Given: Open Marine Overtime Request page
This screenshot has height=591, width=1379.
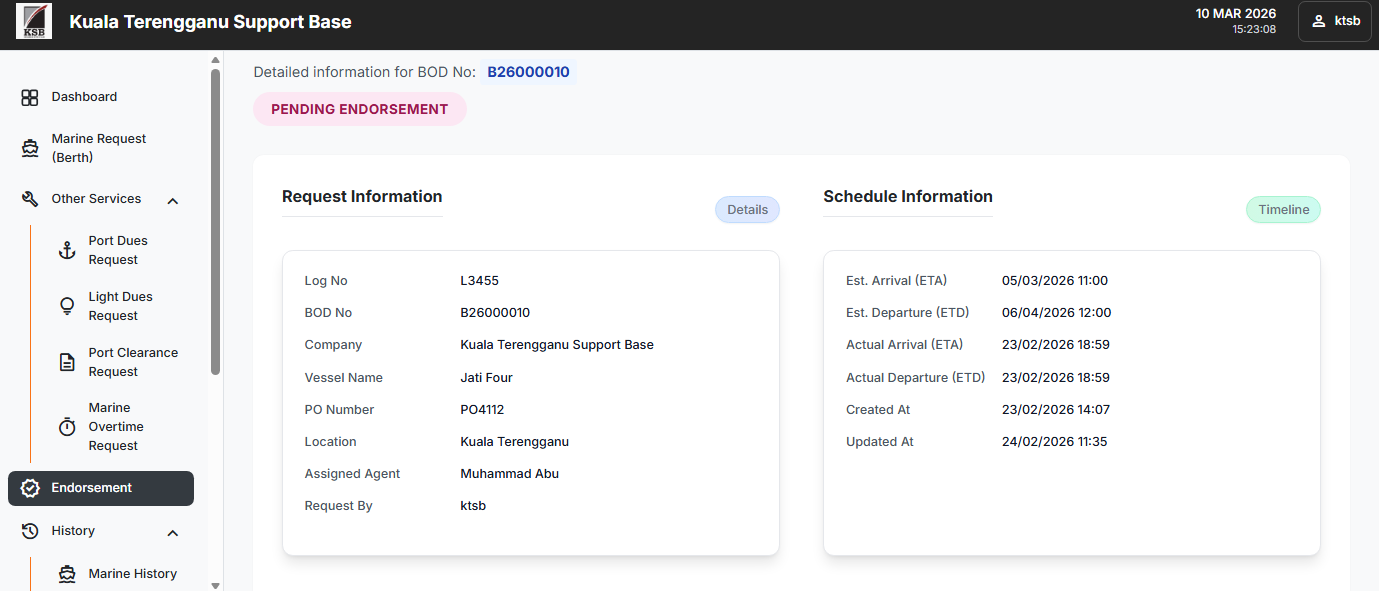Looking at the screenshot, I should pos(118,427).
